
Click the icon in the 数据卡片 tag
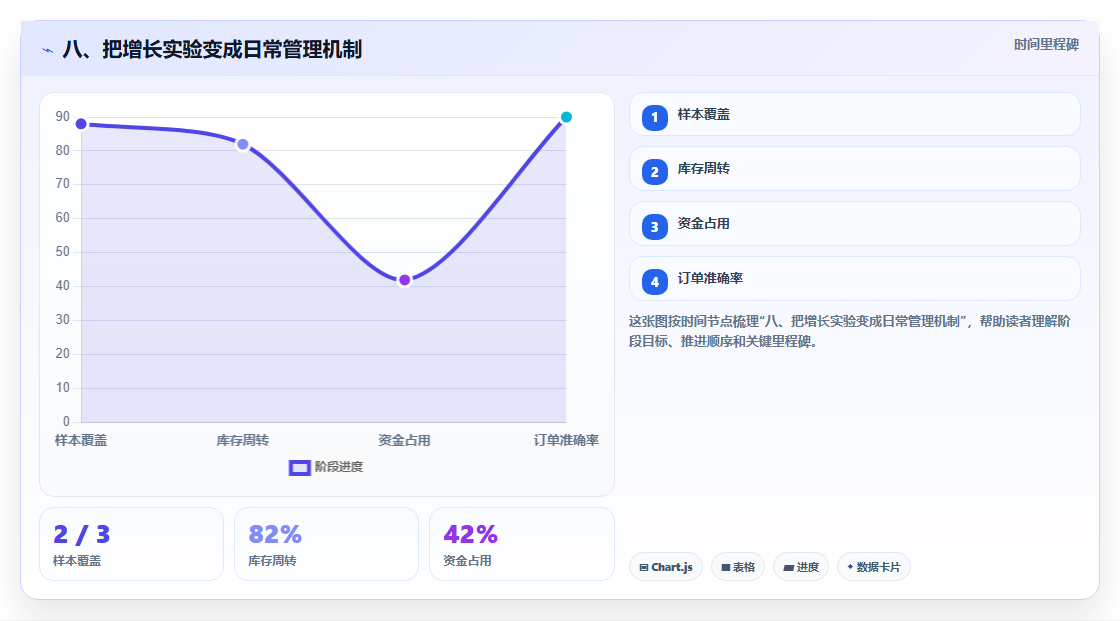(850, 567)
